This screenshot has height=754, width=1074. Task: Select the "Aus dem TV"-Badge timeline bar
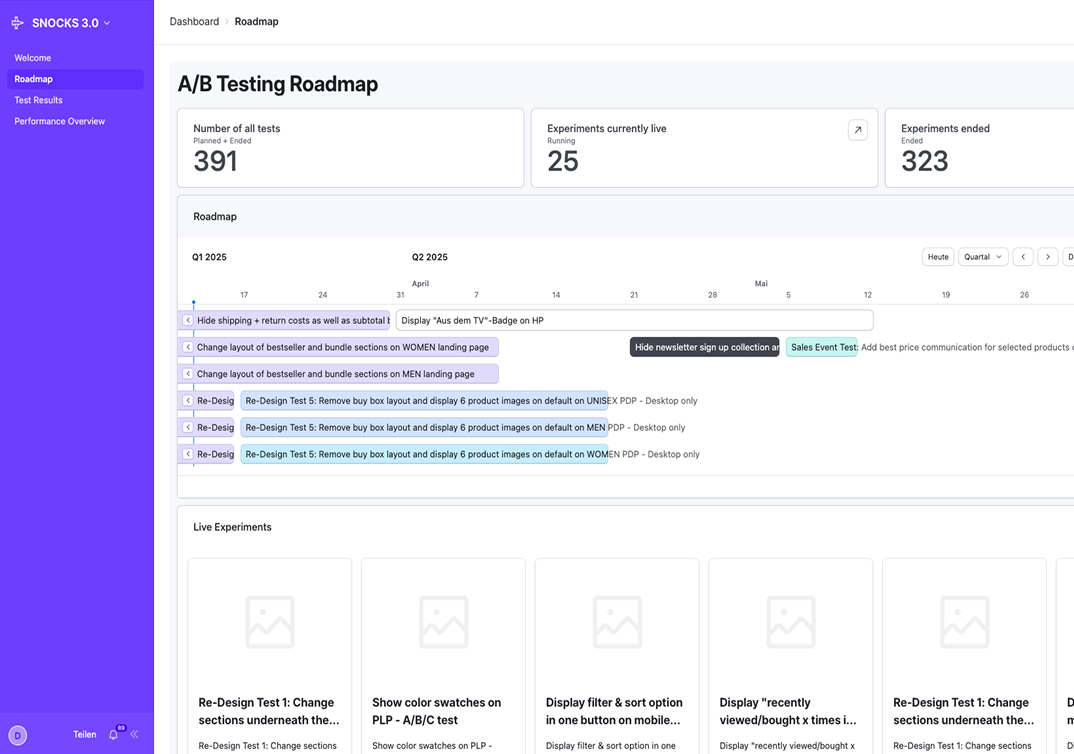tap(634, 320)
